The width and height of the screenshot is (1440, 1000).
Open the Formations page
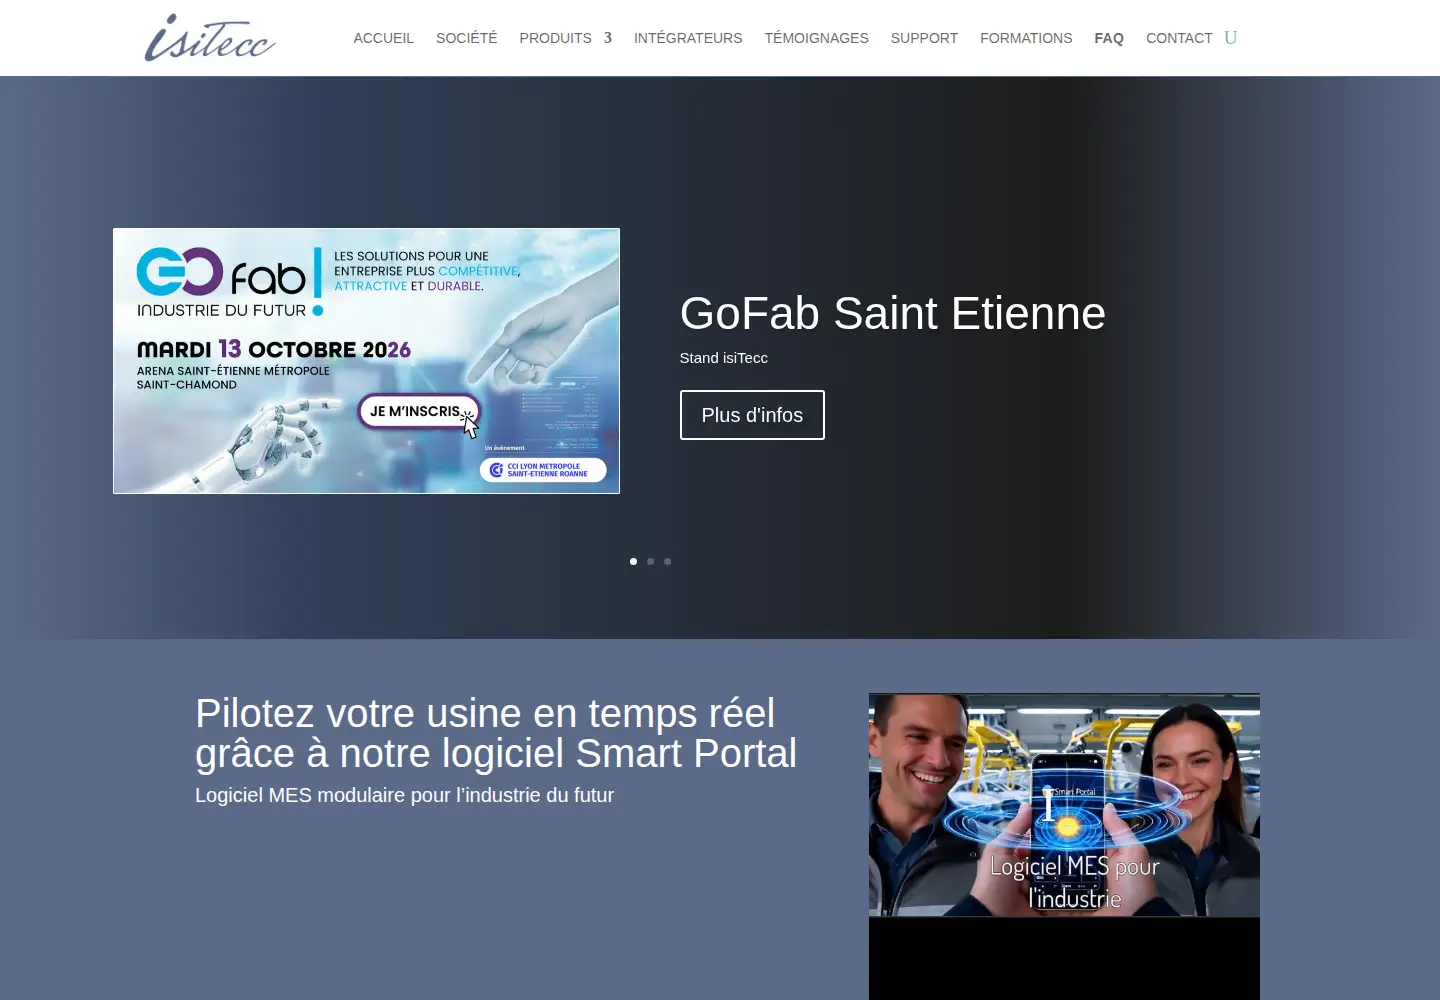[x=1026, y=38]
